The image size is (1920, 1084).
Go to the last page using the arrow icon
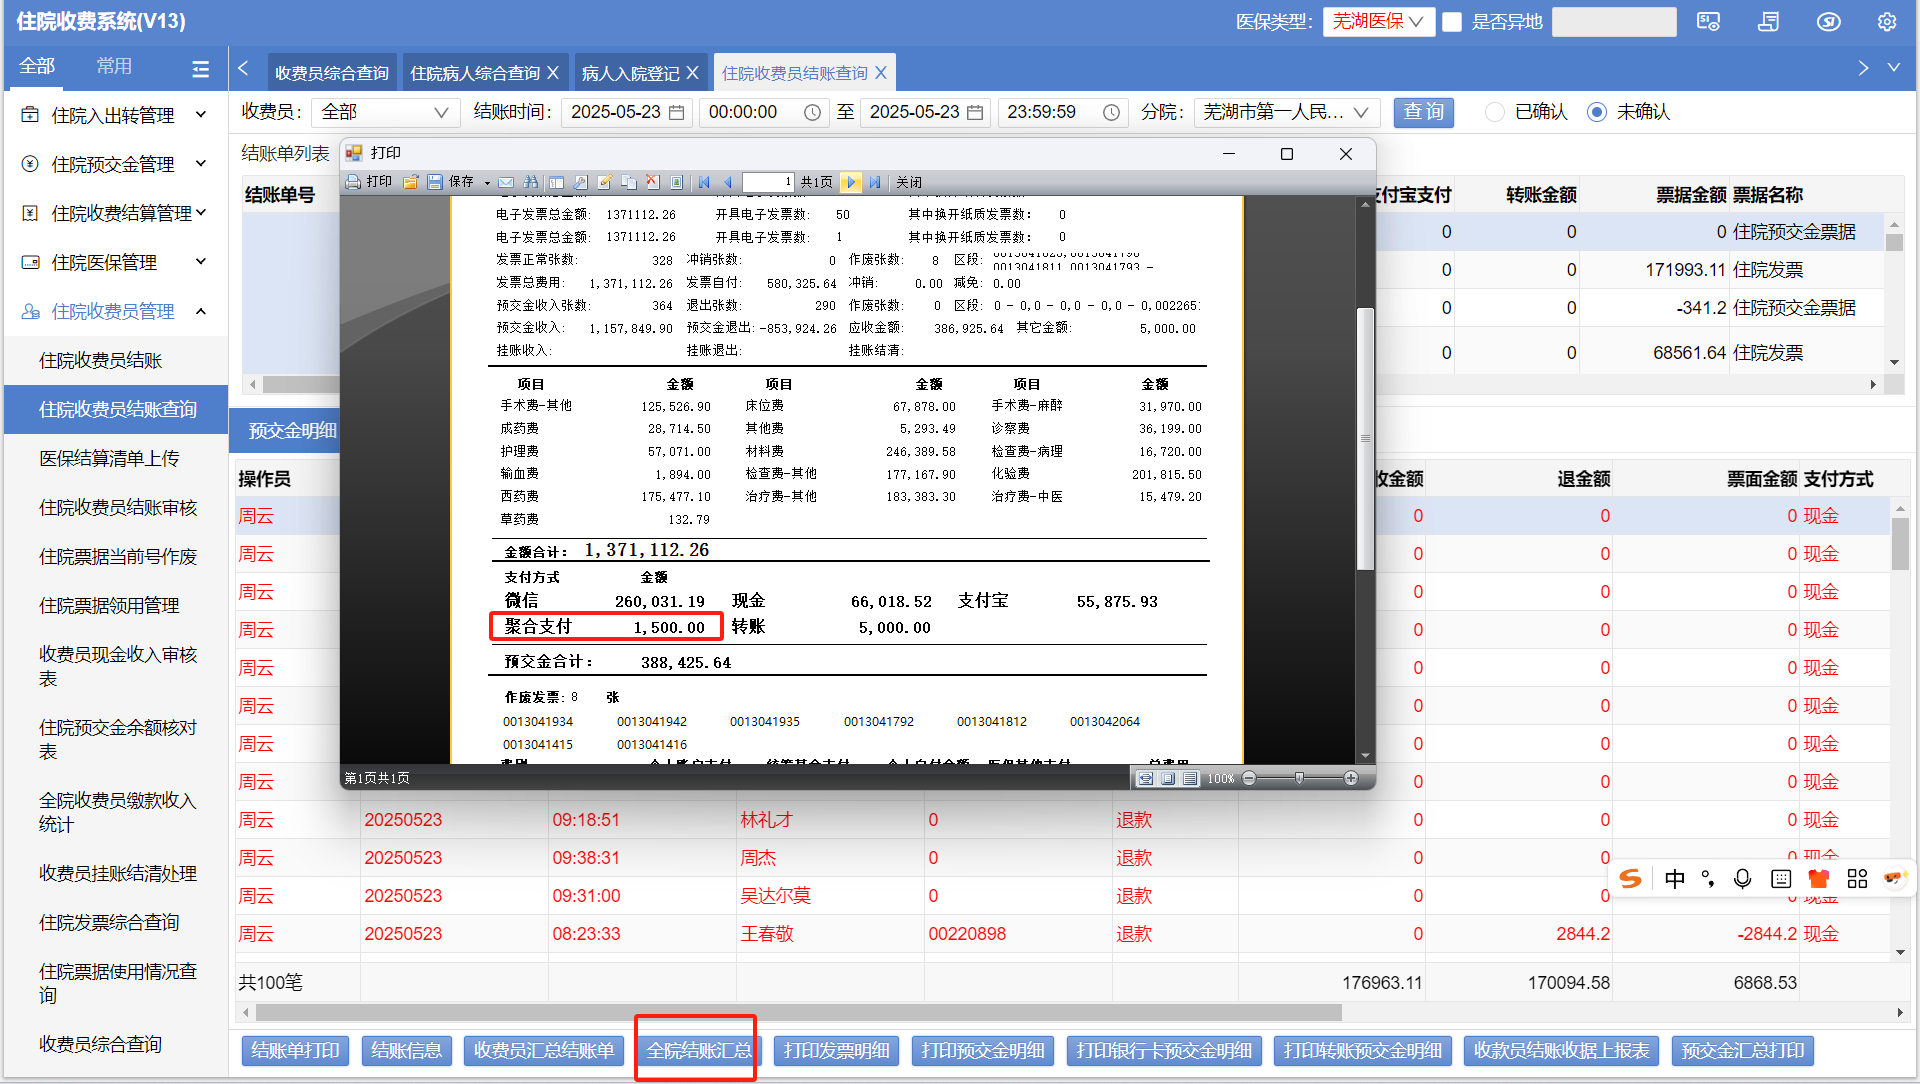click(875, 182)
